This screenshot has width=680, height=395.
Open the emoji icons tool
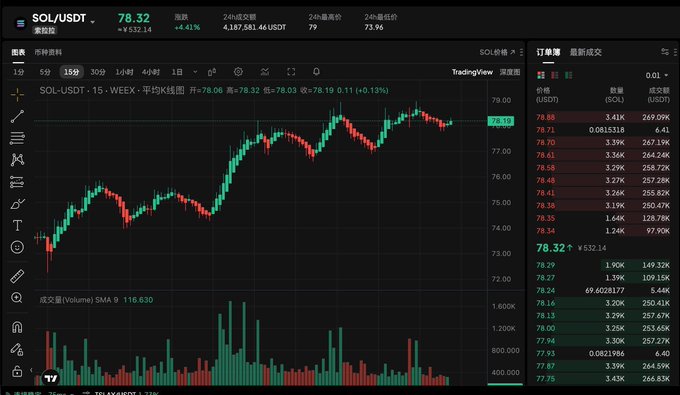[17, 247]
